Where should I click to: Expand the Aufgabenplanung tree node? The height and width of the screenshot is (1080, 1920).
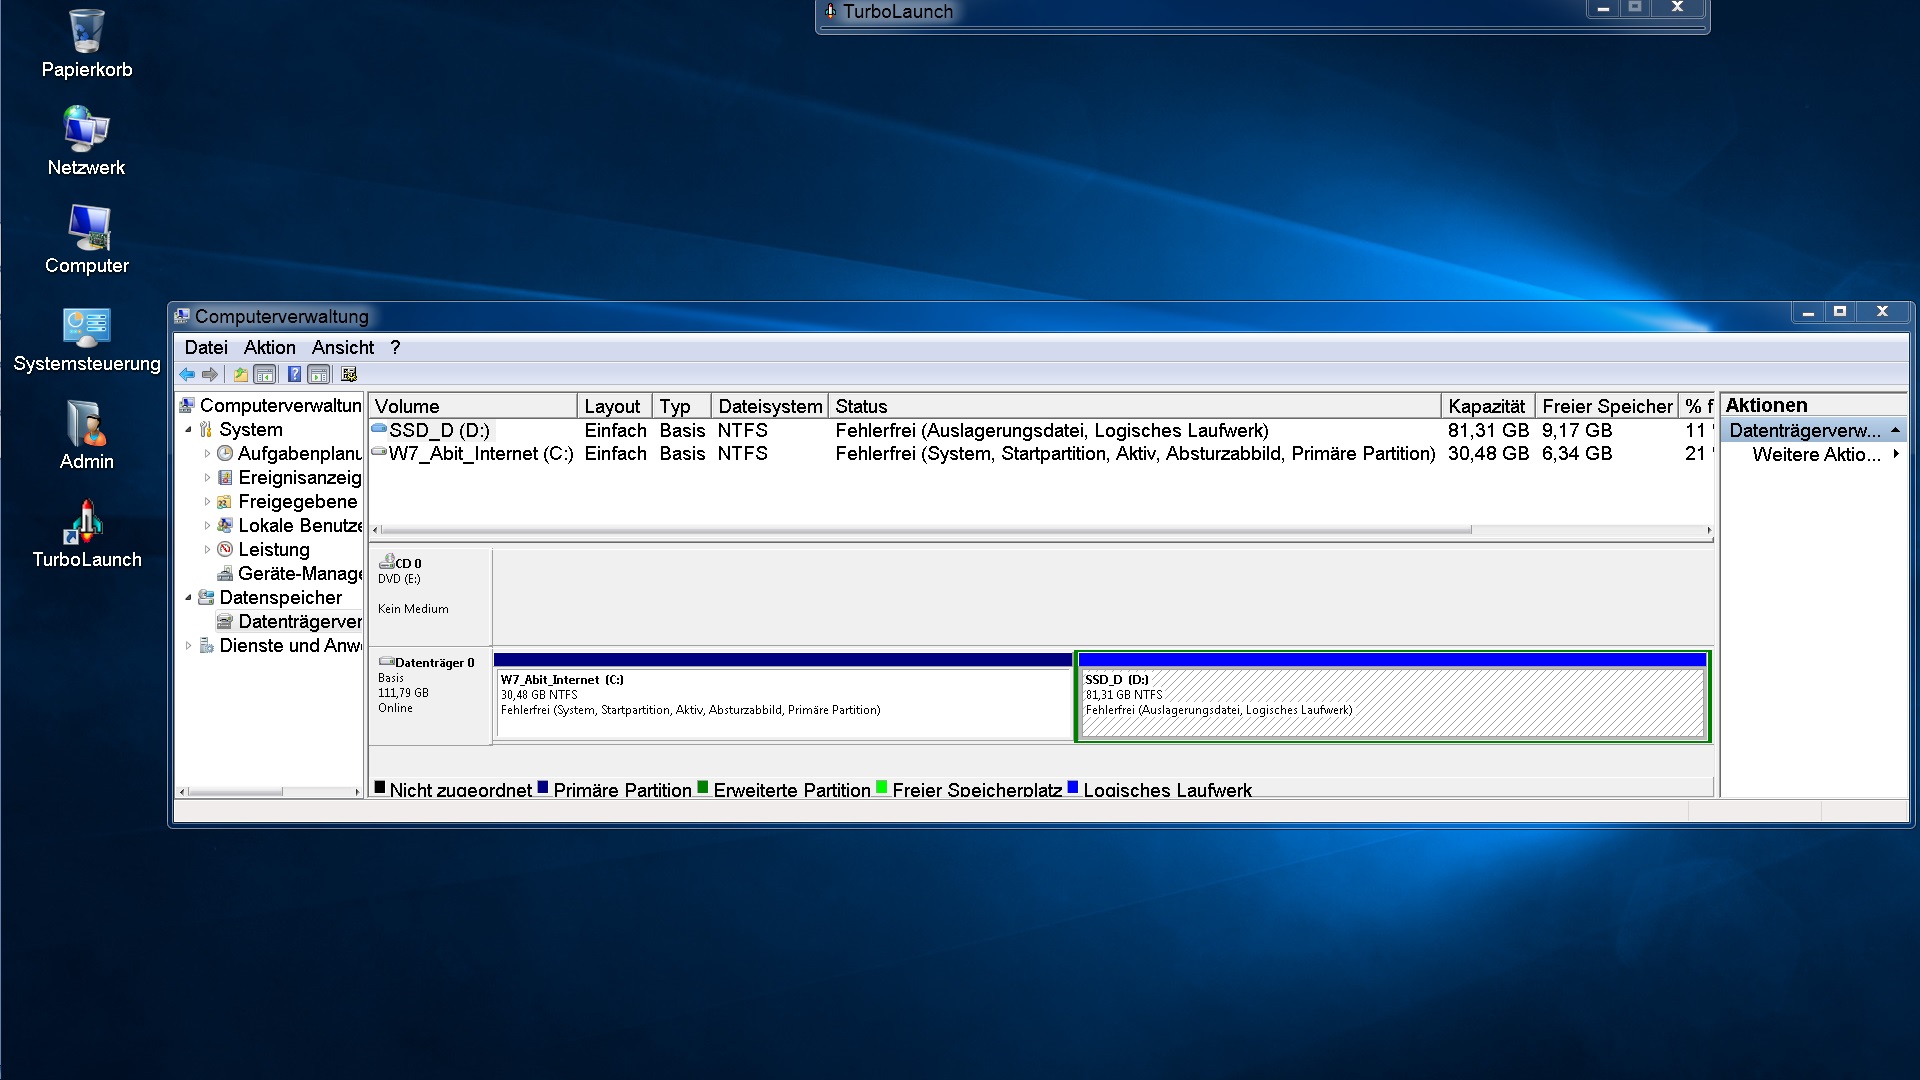coord(207,454)
